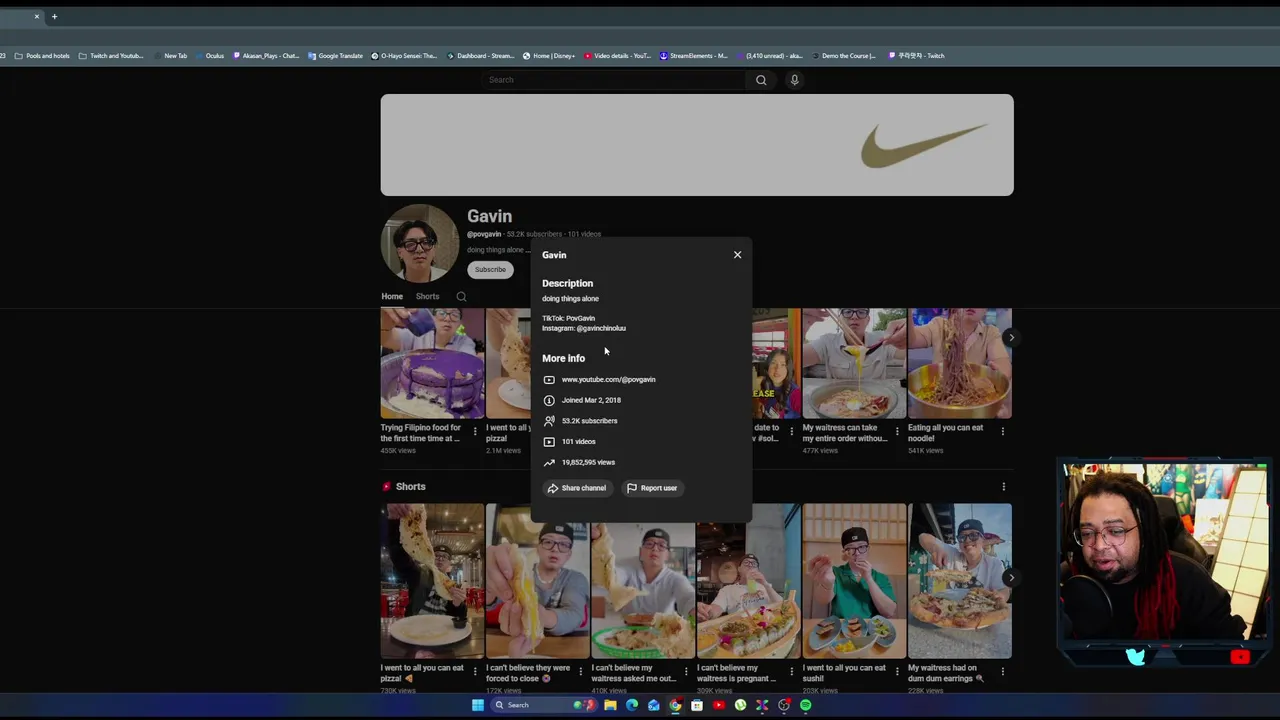Click the YouTube search magnifier button
The image size is (1280, 720).
pos(761,80)
